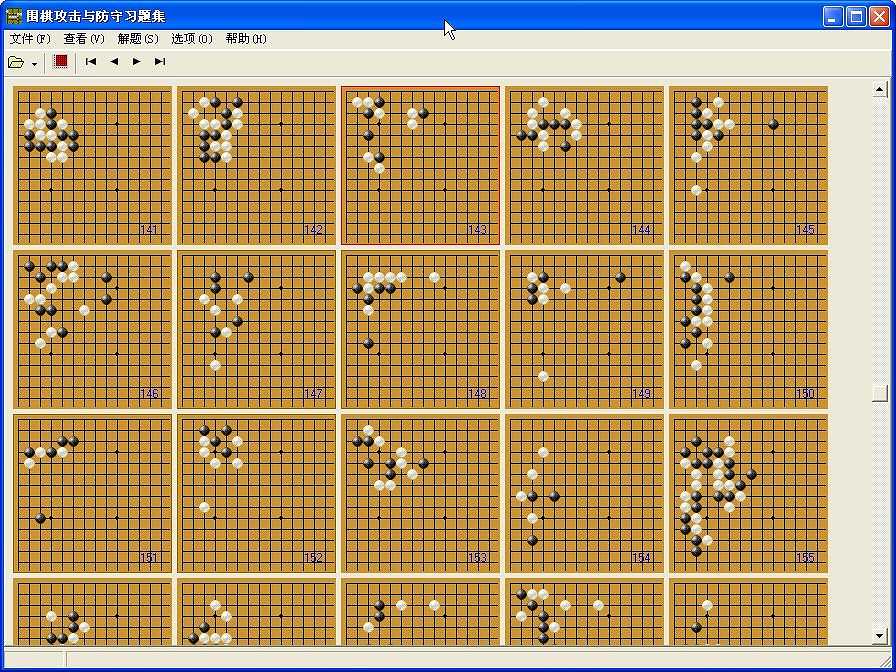Select Go problem board 141
This screenshot has width=896, height=672.
[92, 166]
